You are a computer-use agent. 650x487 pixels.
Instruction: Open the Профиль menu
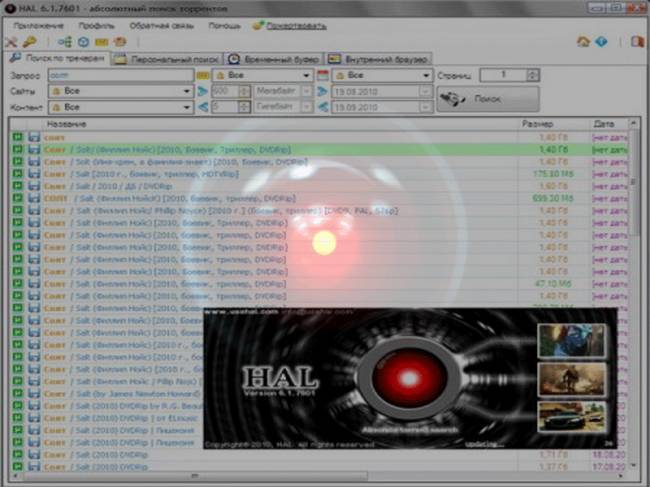[97, 26]
